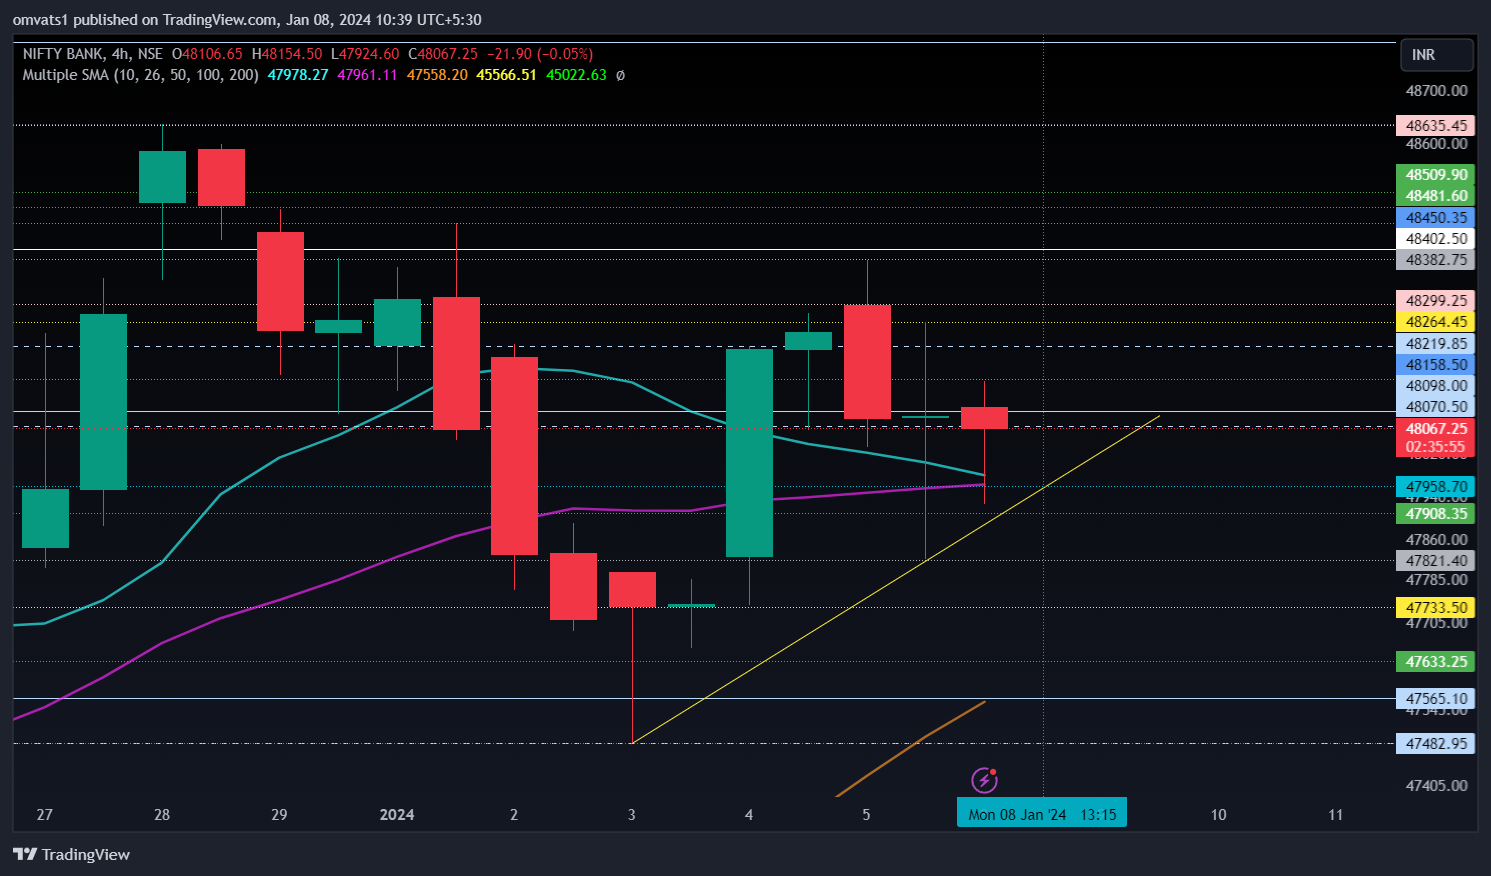This screenshot has width=1491, height=876.
Task: Click the pink 48299.25 price label
Action: [1435, 301]
